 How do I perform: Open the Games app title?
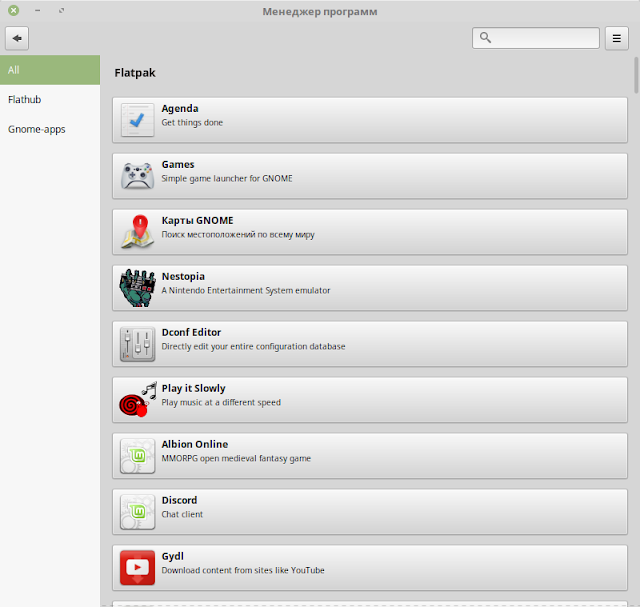[178, 165]
